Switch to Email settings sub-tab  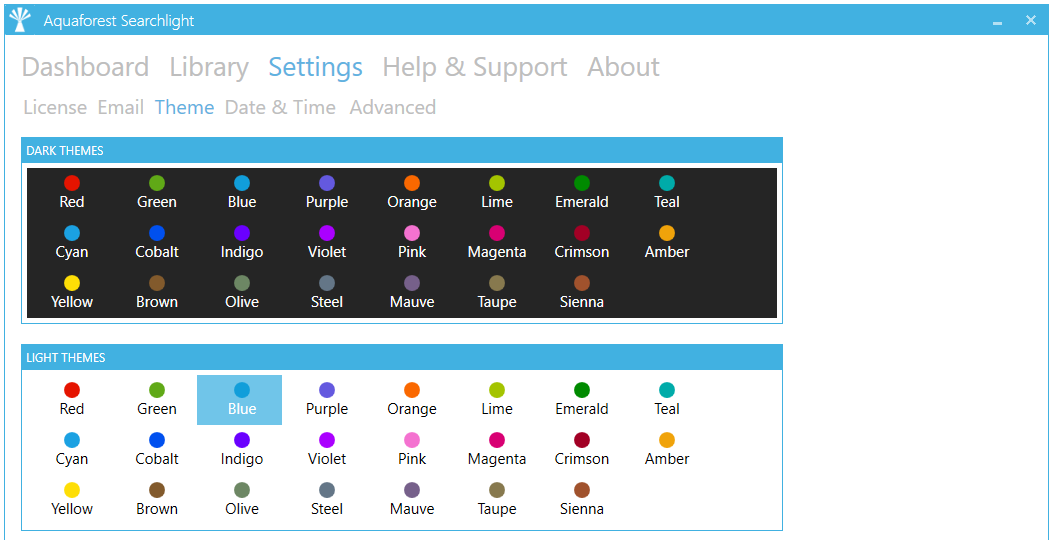121,108
